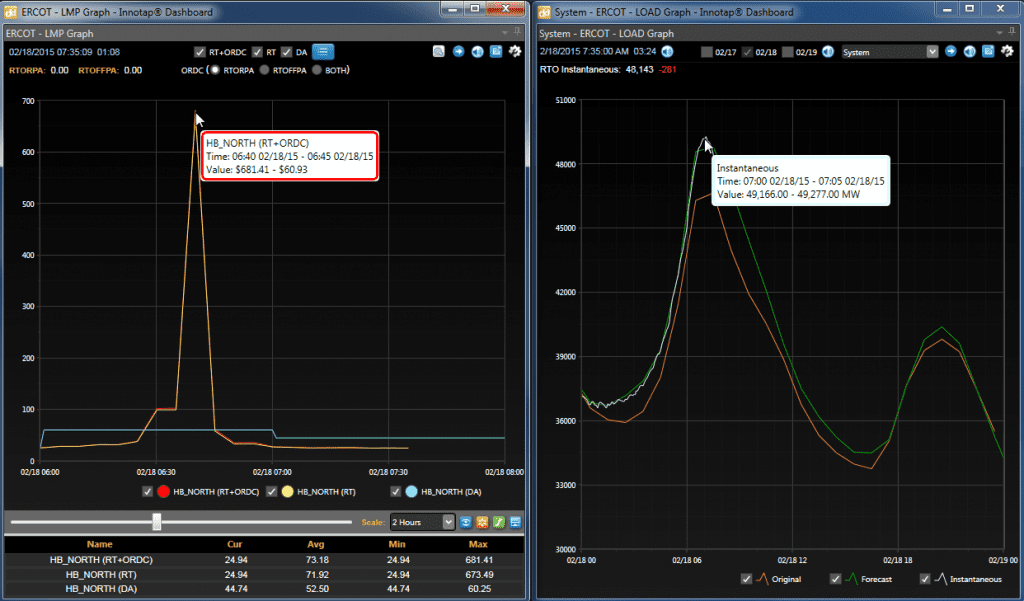
Task: Click the export window icon in the LMP Graph toolbar
Action: point(496,52)
